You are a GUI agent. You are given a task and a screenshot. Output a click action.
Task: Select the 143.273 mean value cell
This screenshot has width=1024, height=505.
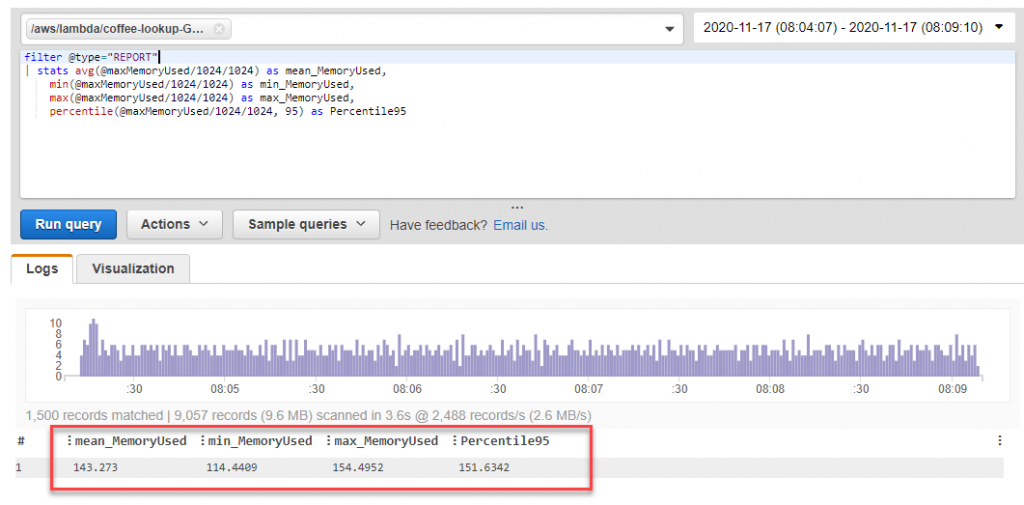[95, 468]
